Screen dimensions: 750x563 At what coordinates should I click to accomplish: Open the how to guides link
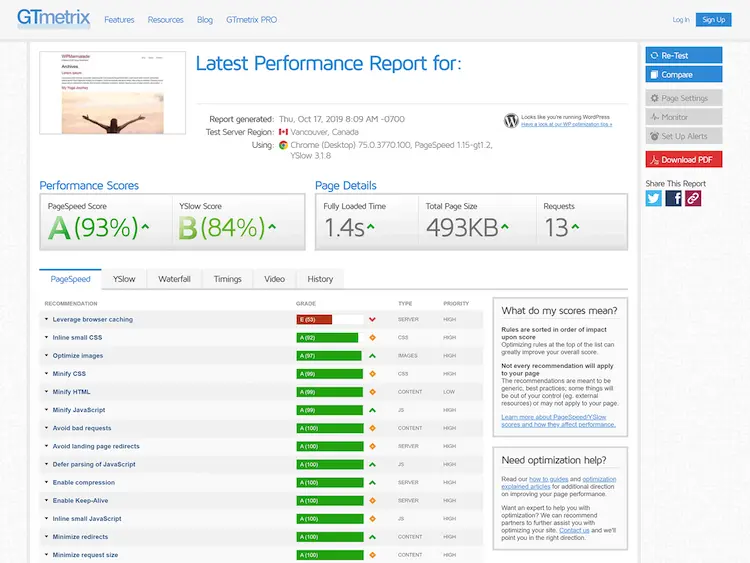549,479
